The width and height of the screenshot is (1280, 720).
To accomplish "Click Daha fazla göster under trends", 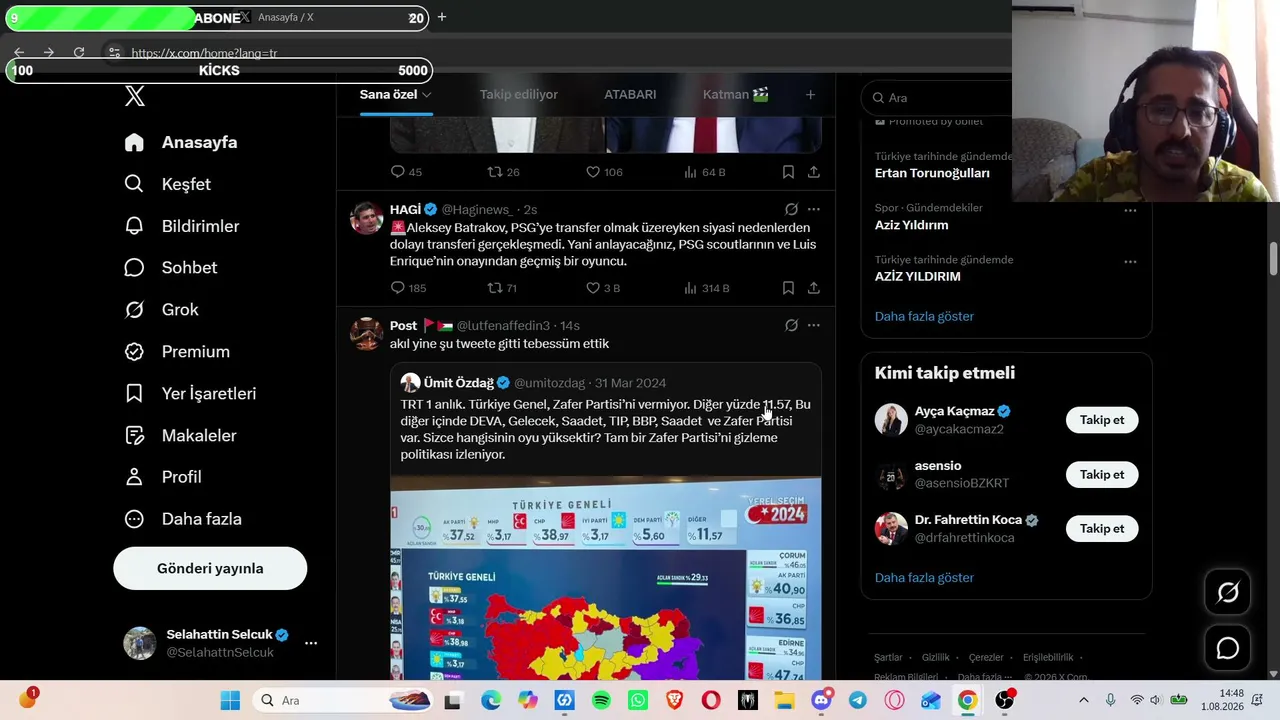I will click(x=924, y=316).
